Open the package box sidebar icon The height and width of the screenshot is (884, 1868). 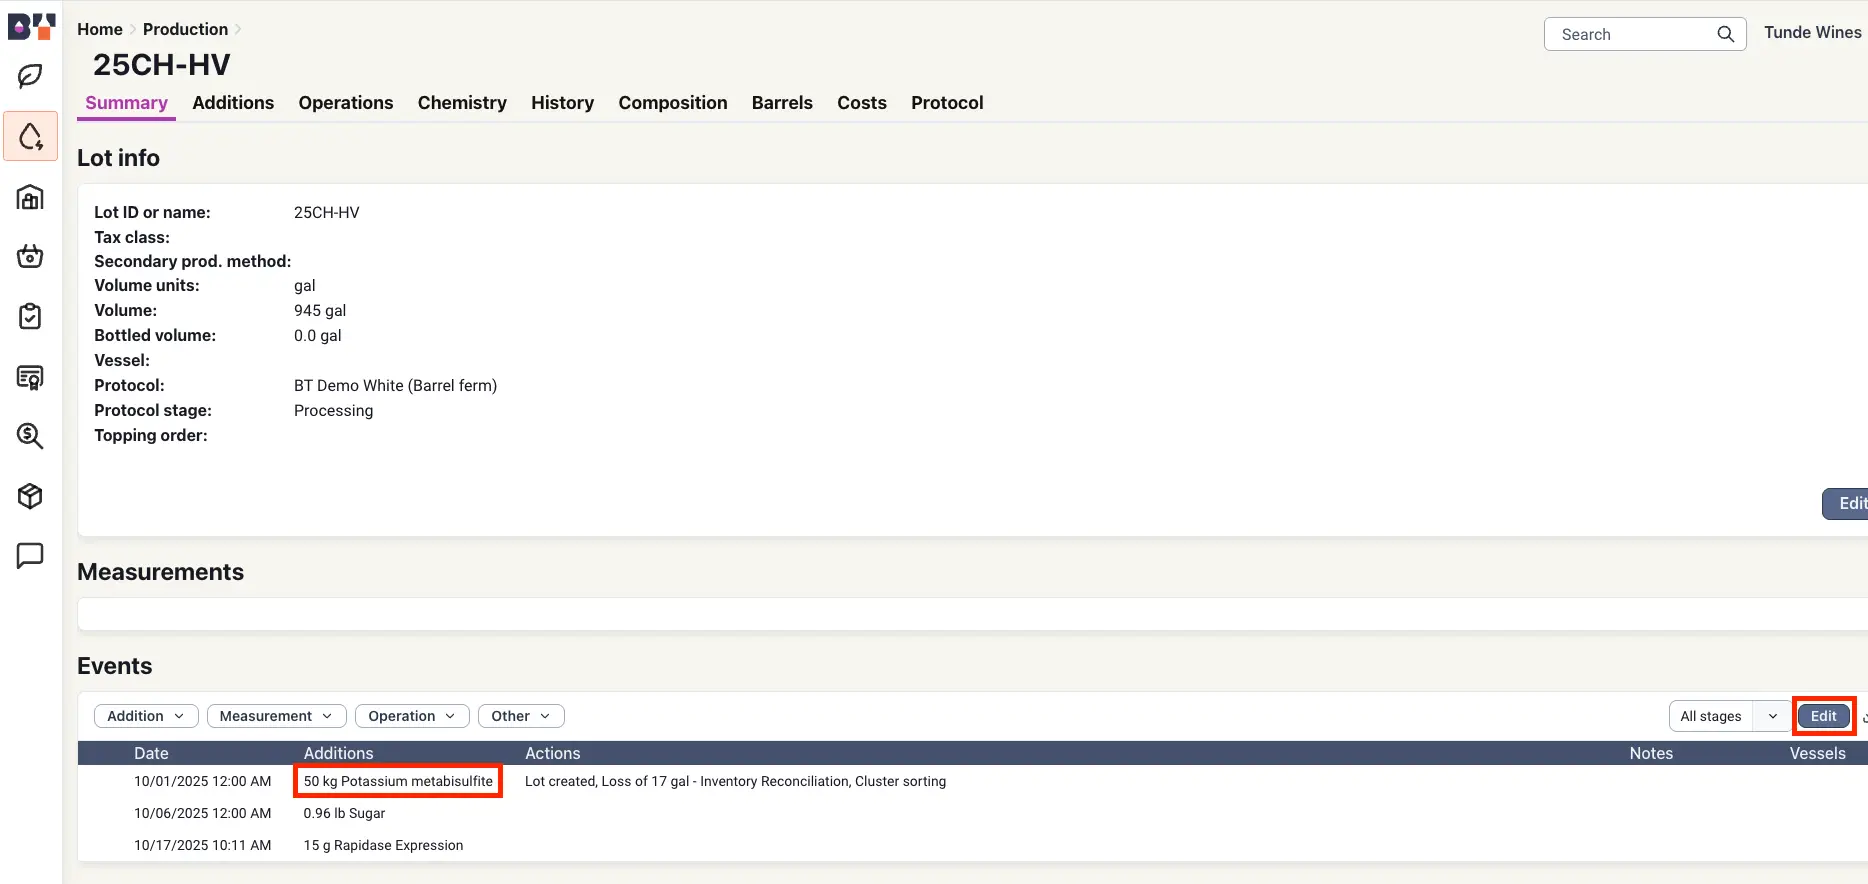point(30,496)
